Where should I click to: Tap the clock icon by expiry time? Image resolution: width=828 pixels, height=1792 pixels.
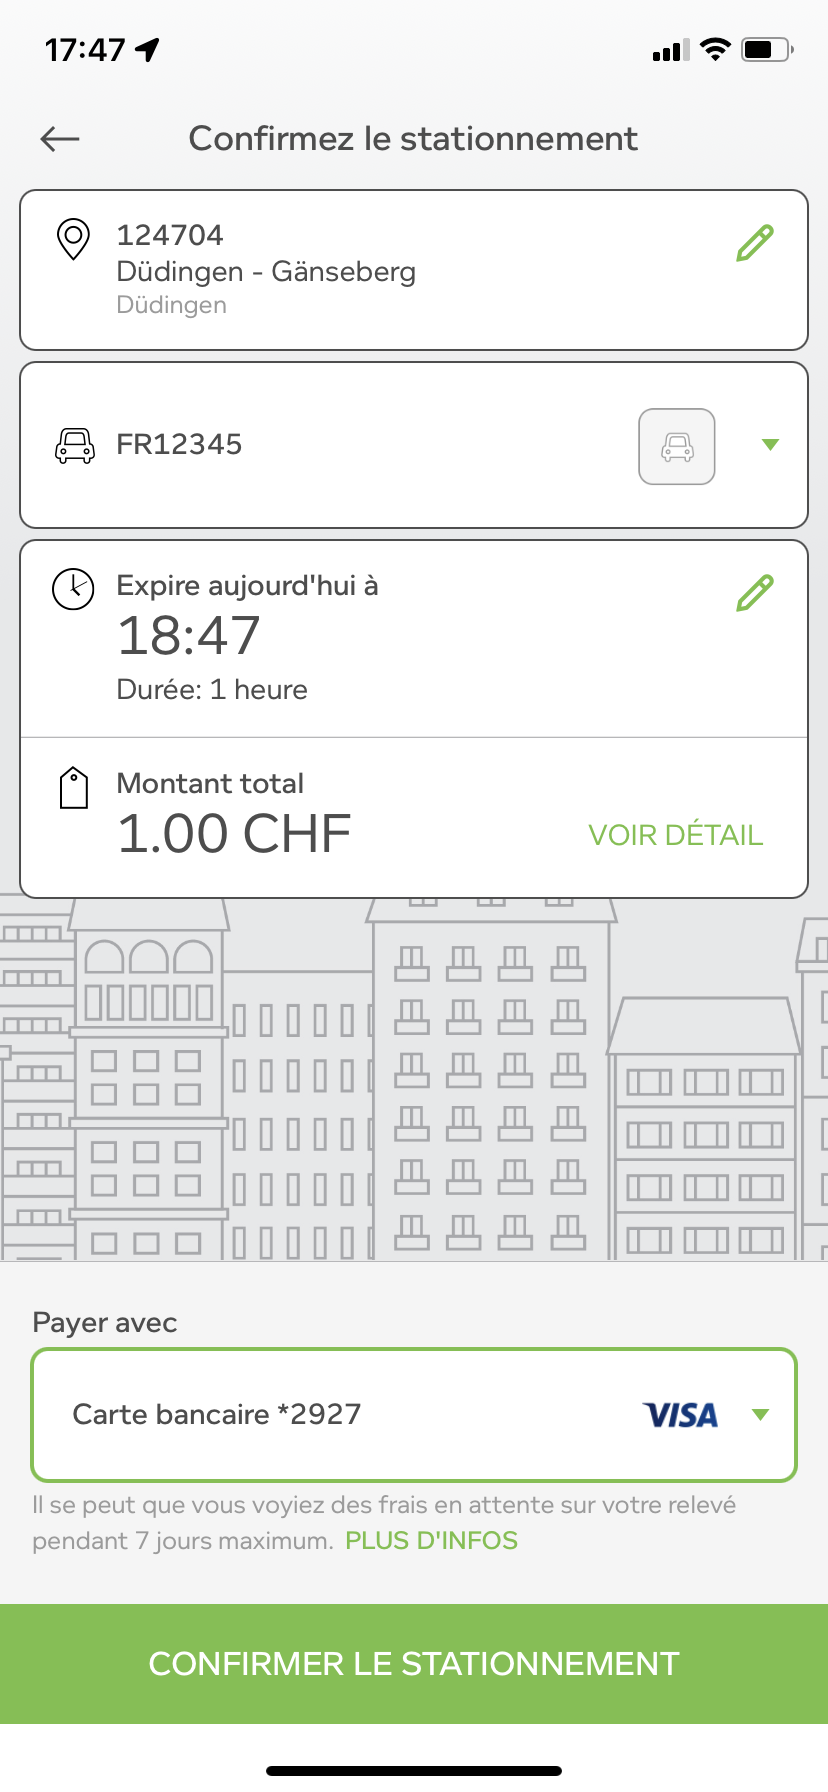pos(73,589)
